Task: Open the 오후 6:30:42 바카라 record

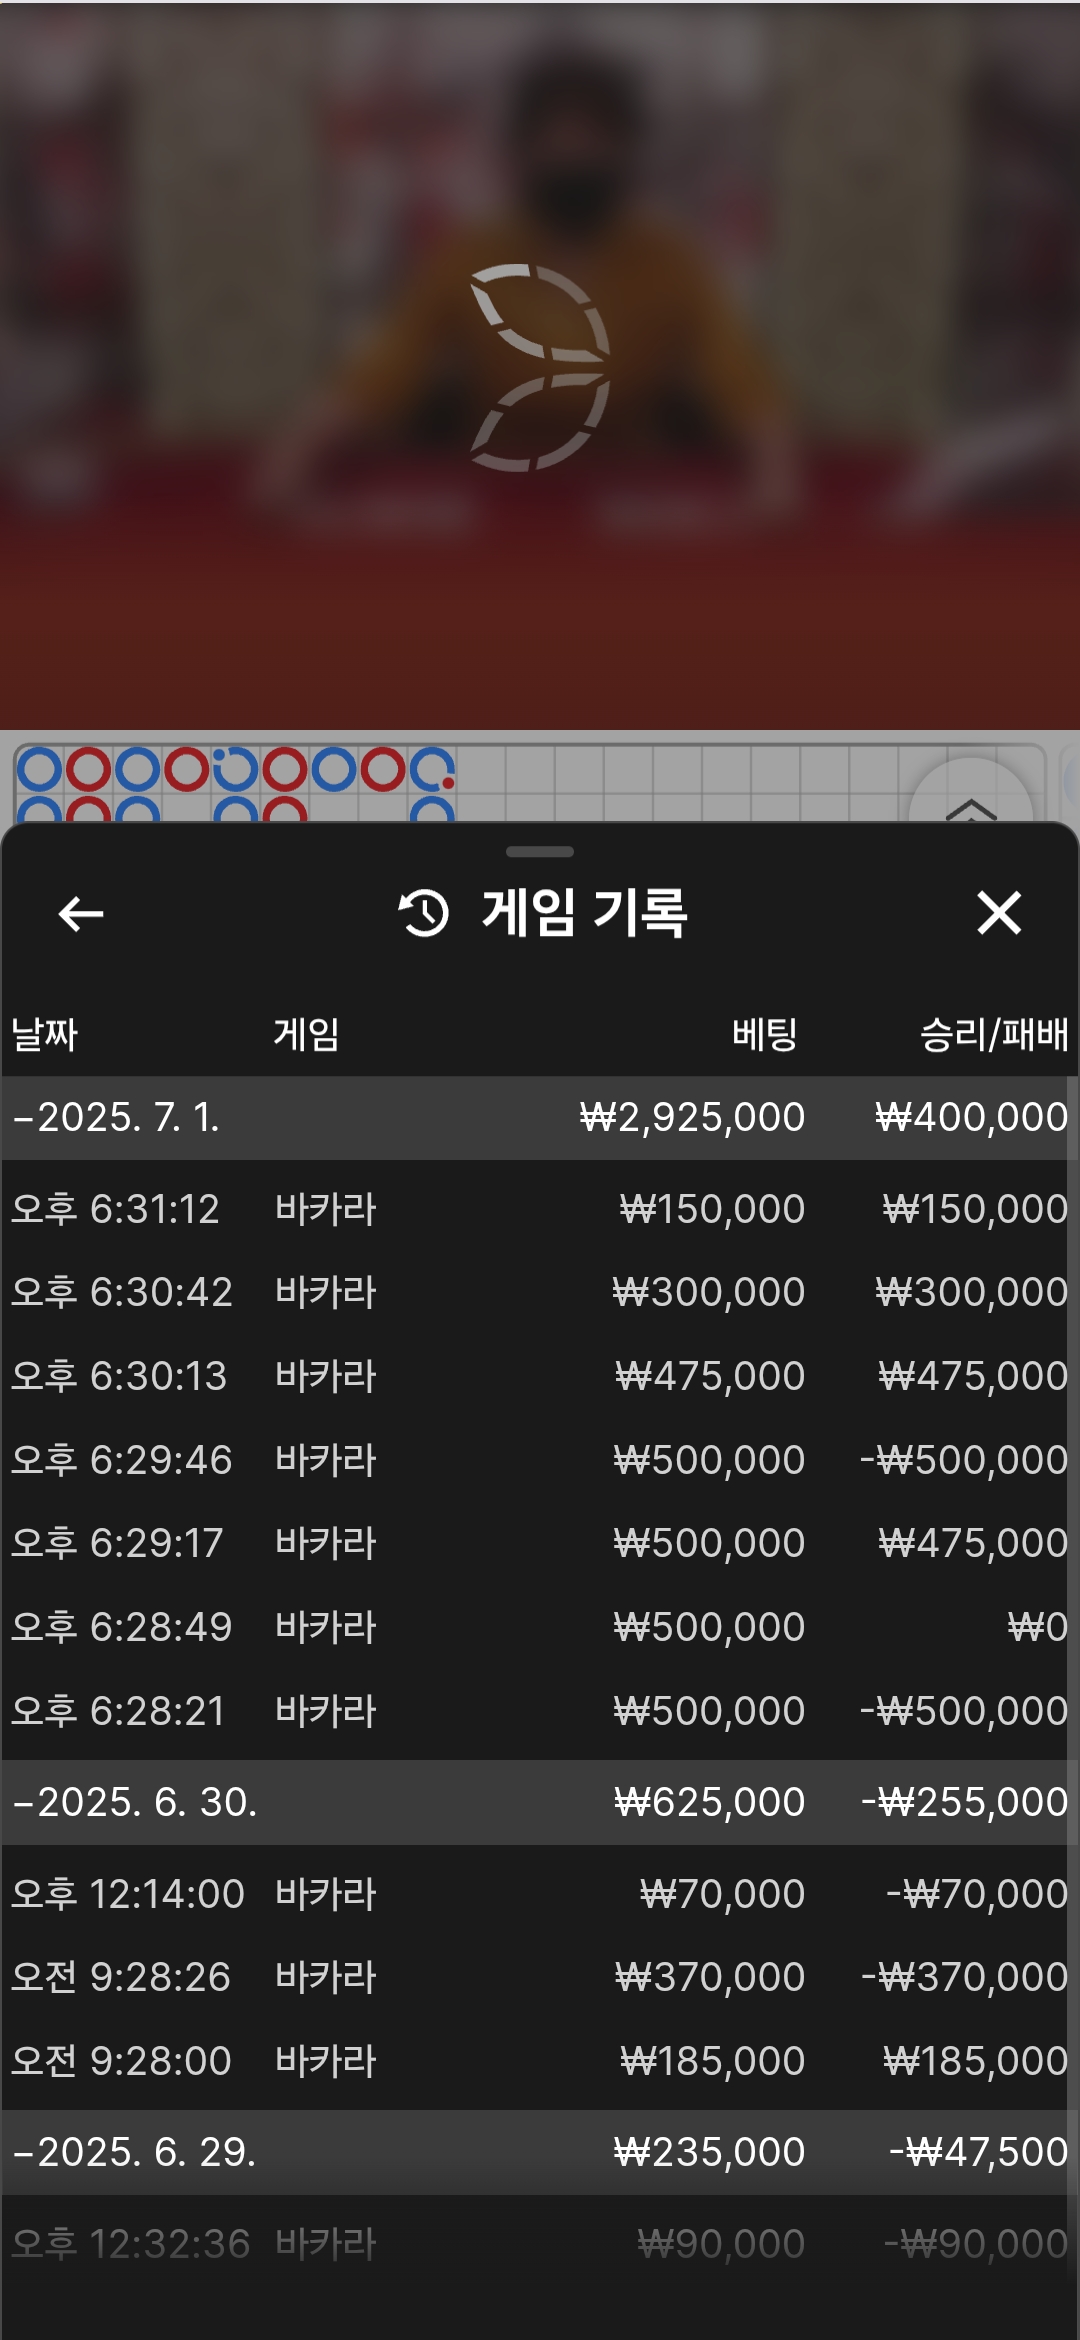Action: [x=540, y=1292]
